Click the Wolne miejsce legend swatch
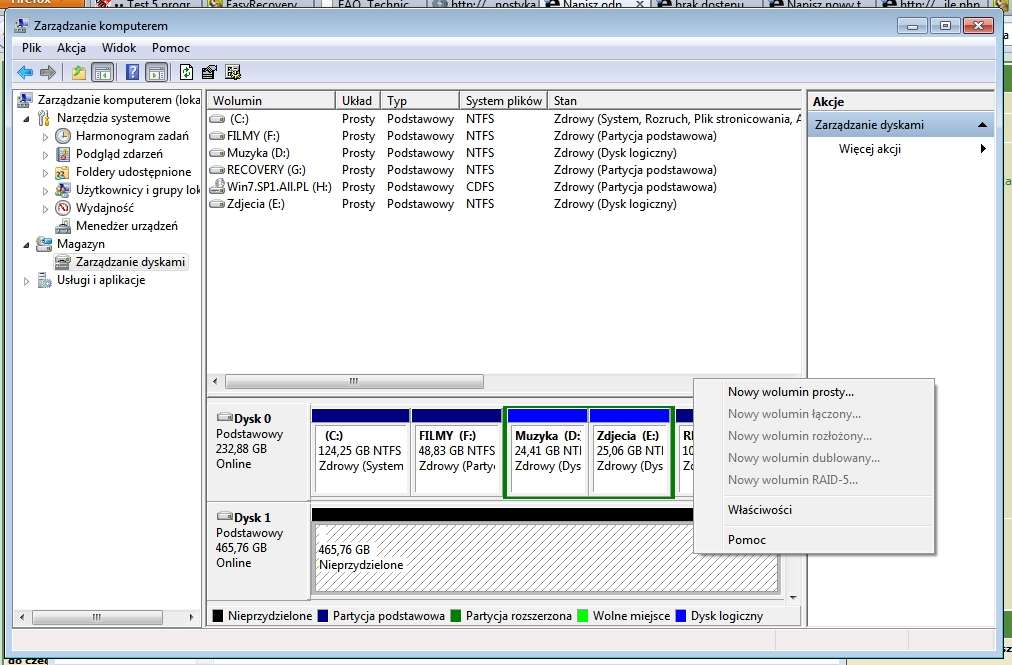The image size is (1012, 665). (583, 616)
